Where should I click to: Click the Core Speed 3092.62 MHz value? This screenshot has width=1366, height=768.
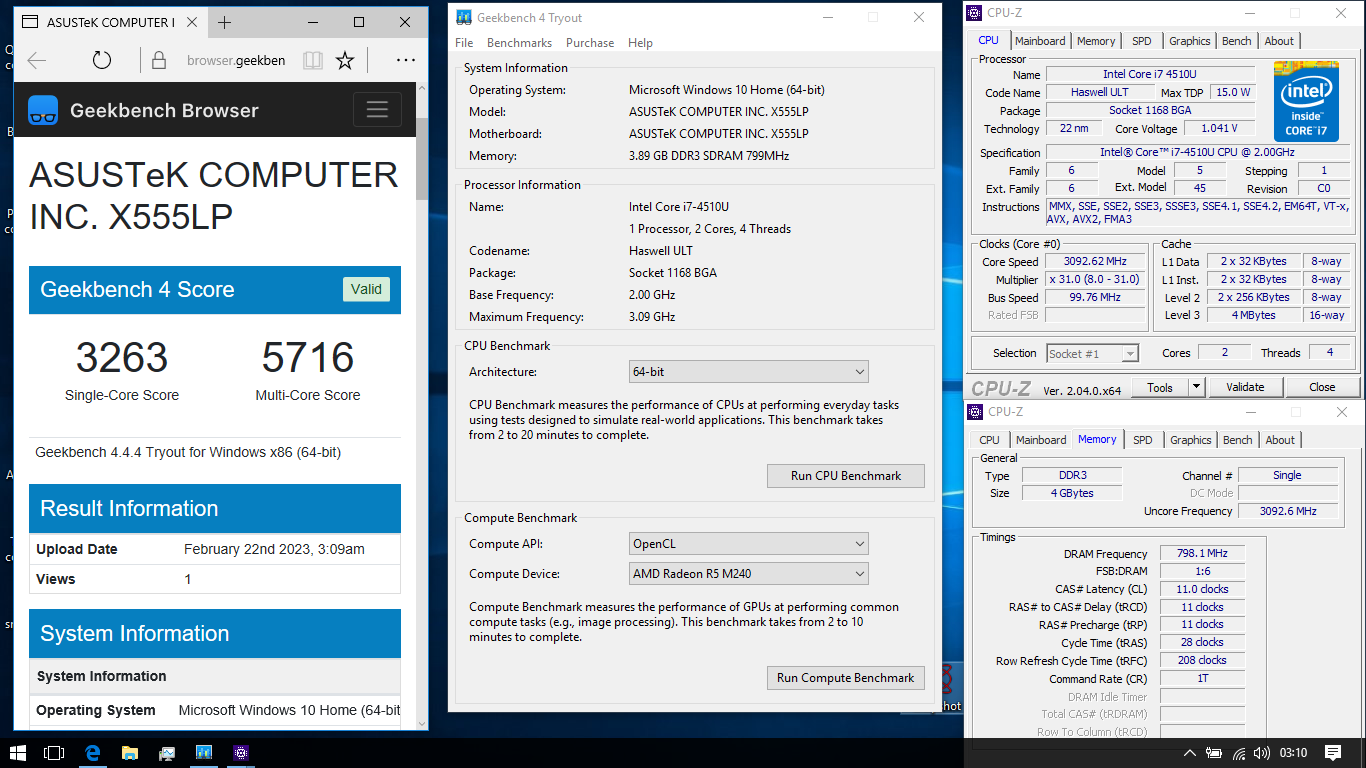1095,262
